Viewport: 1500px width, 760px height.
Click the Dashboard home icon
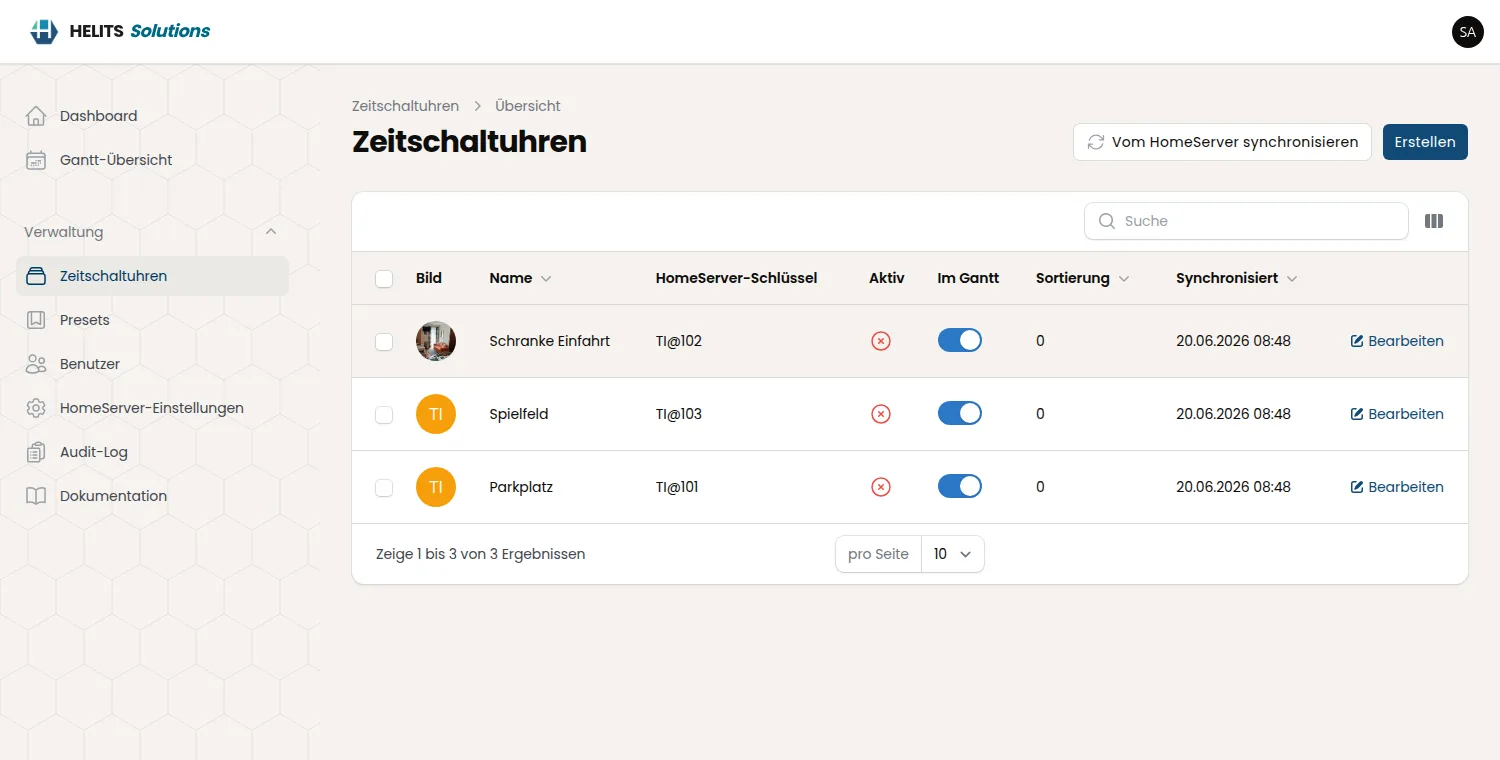36,116
